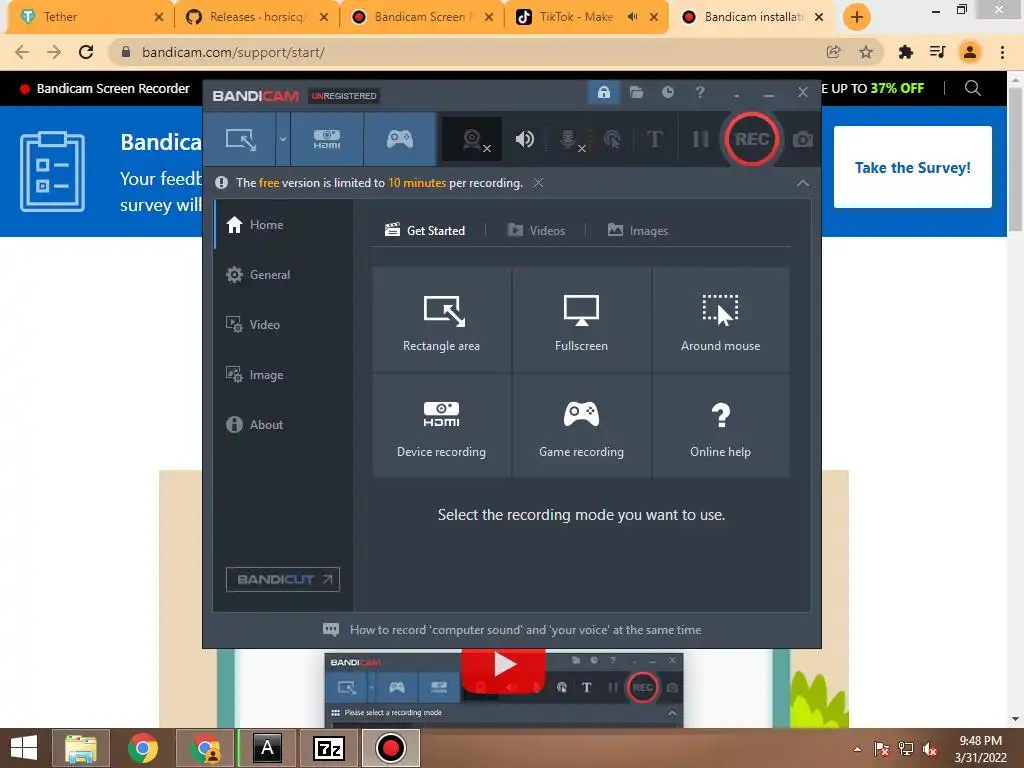The image size is (1024, 768).
Task: Choose Device recording tile
Action: pos(441,426)
